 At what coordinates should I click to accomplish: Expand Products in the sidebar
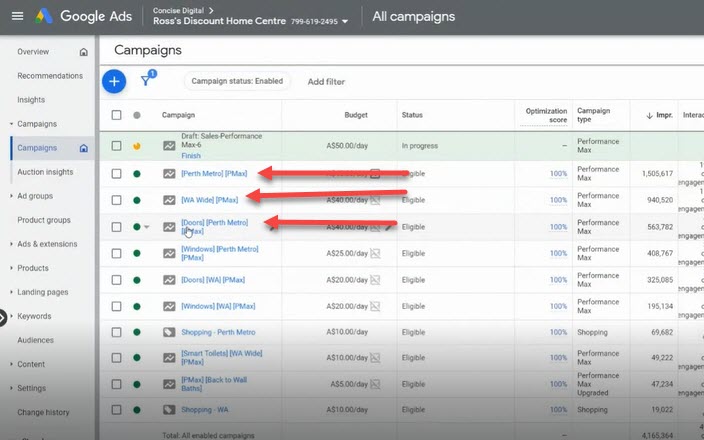(11, 268)
